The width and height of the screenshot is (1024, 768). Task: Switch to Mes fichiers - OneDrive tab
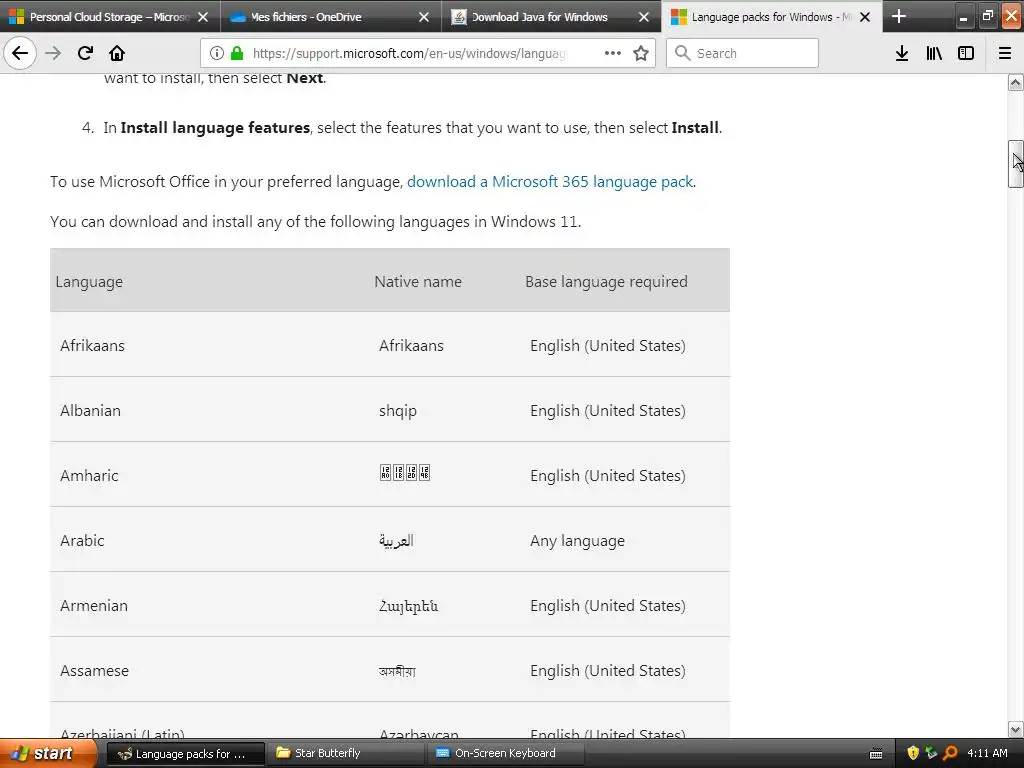pyautogui.click(x=330, y=17)
